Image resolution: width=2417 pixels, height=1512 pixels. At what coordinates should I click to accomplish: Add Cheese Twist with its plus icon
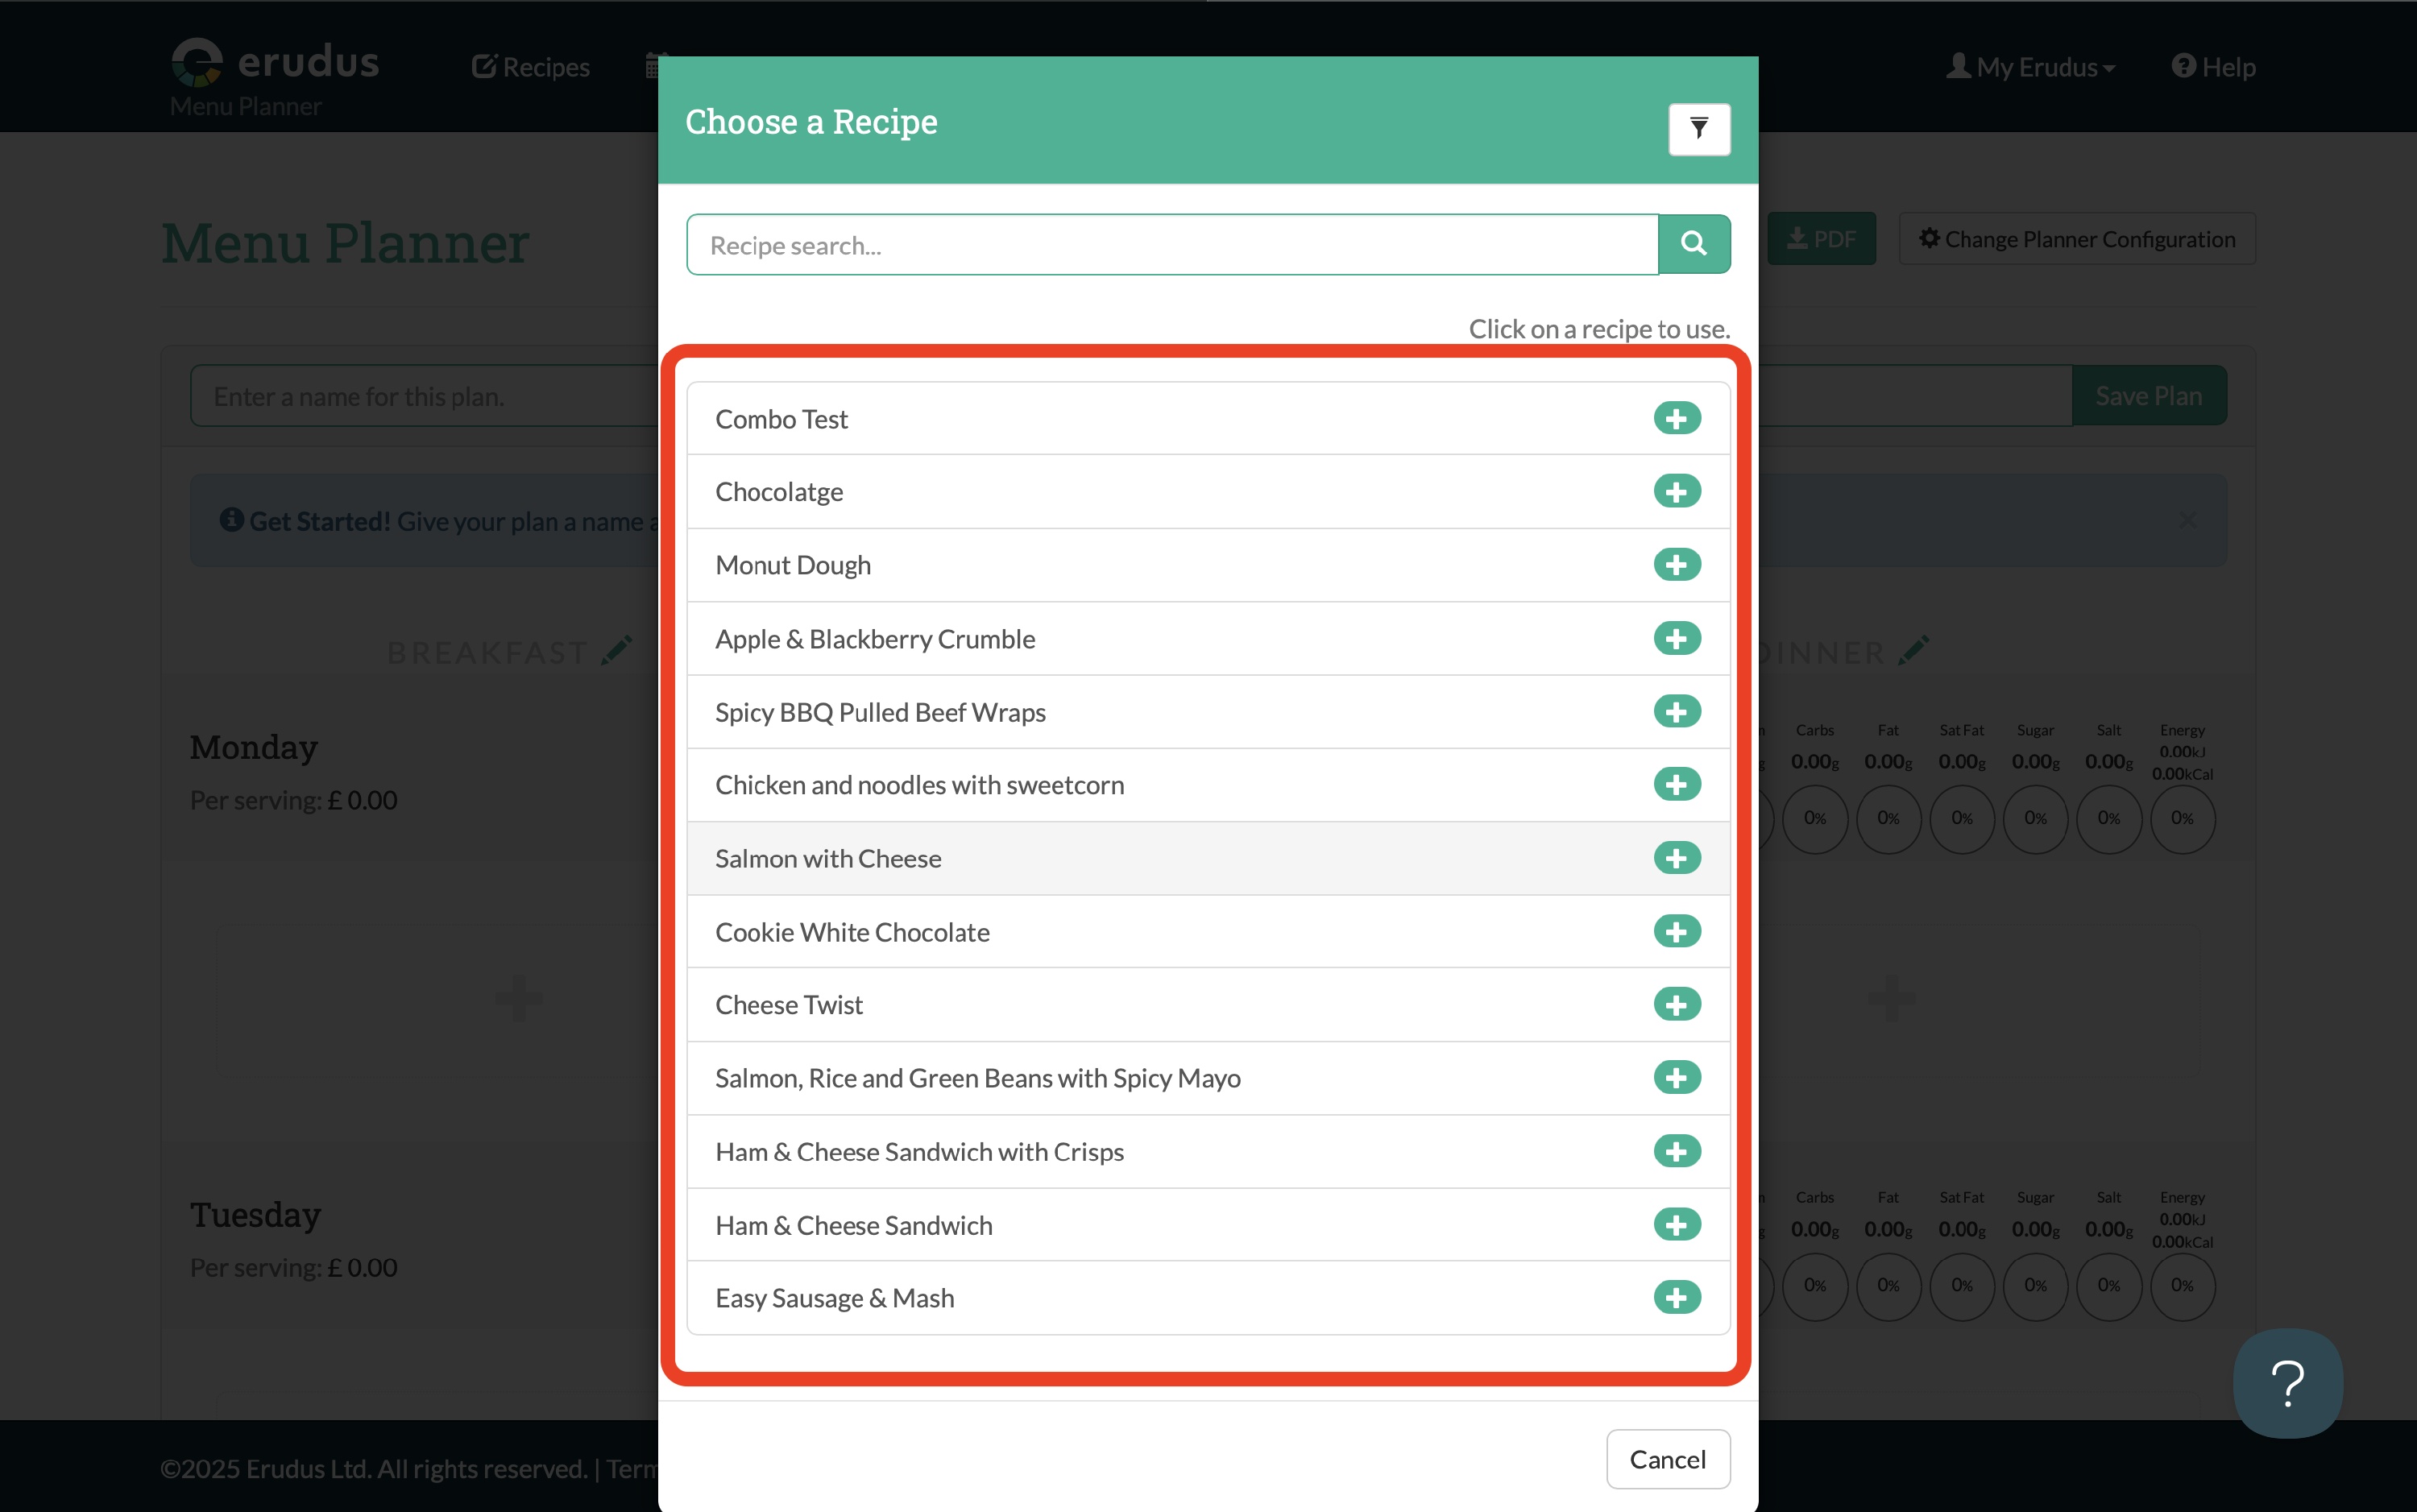[1676, 1004]
